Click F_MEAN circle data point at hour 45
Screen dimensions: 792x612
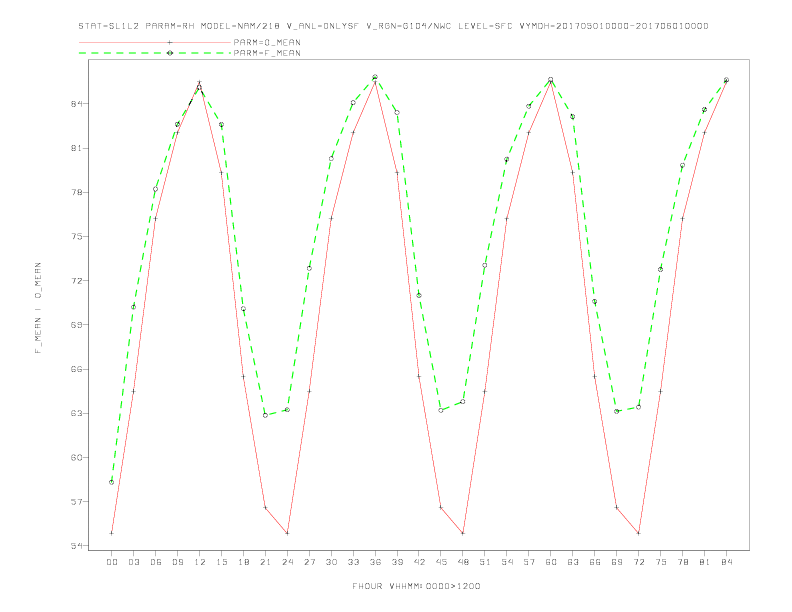(441, 410)
